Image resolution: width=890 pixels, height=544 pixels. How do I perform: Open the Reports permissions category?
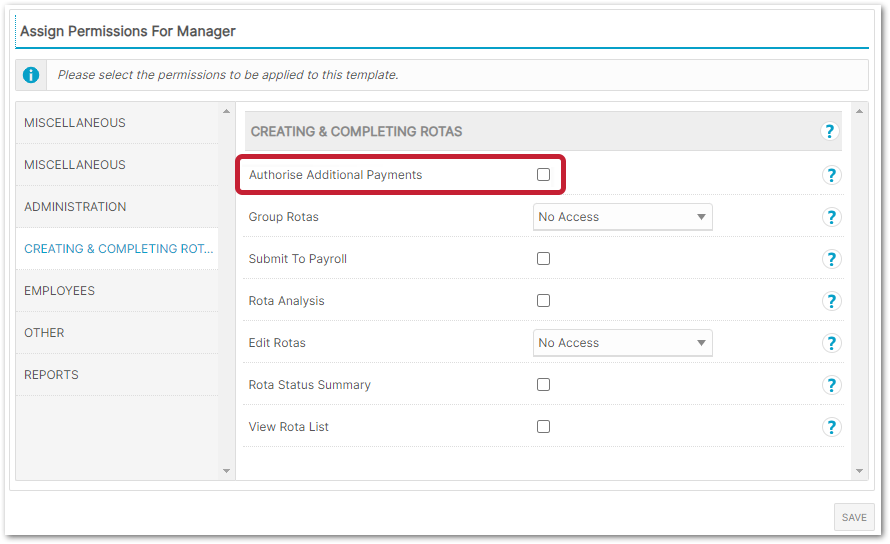coord(52,375)
